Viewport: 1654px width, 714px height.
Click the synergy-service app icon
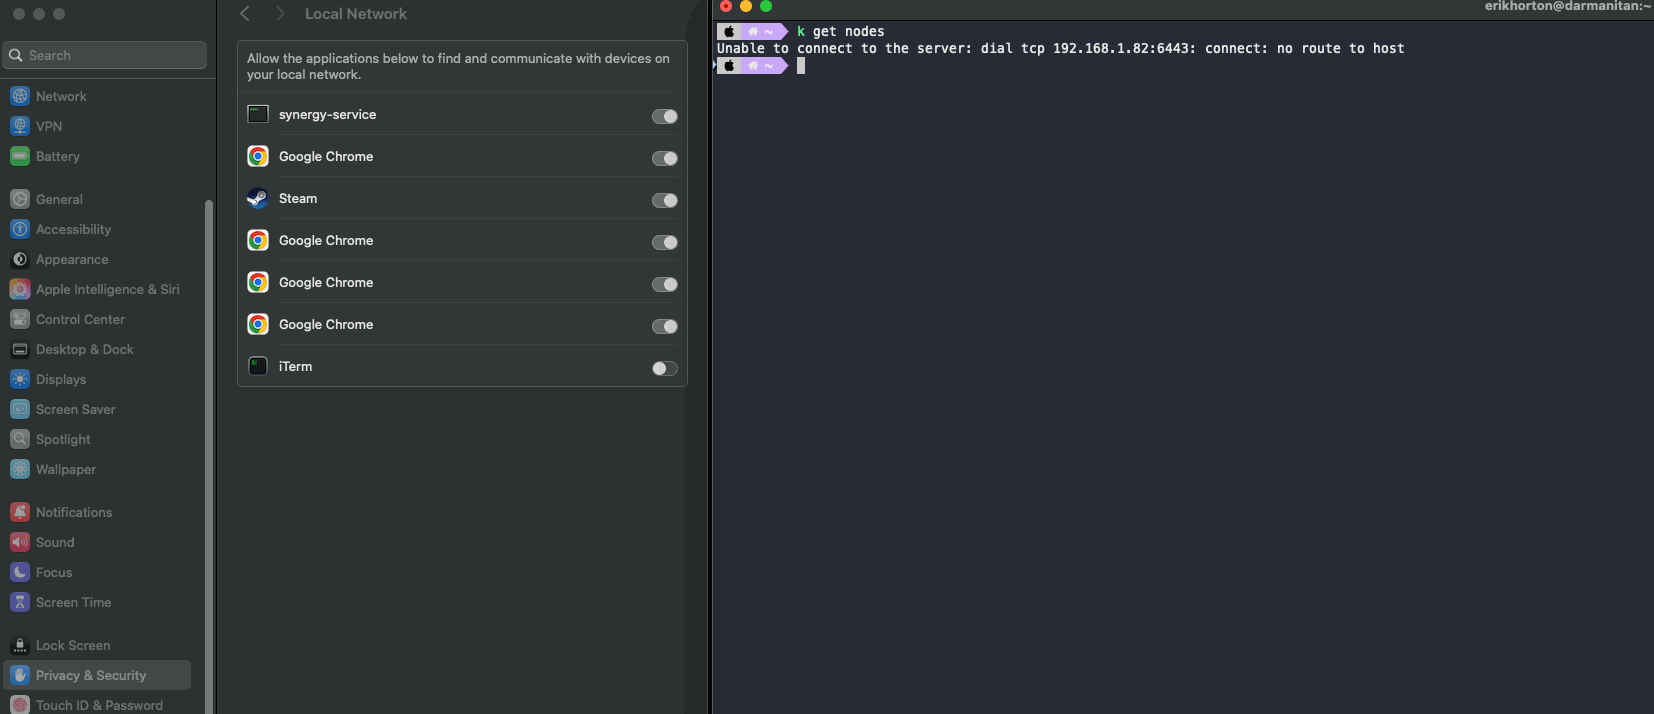point(258,114)
